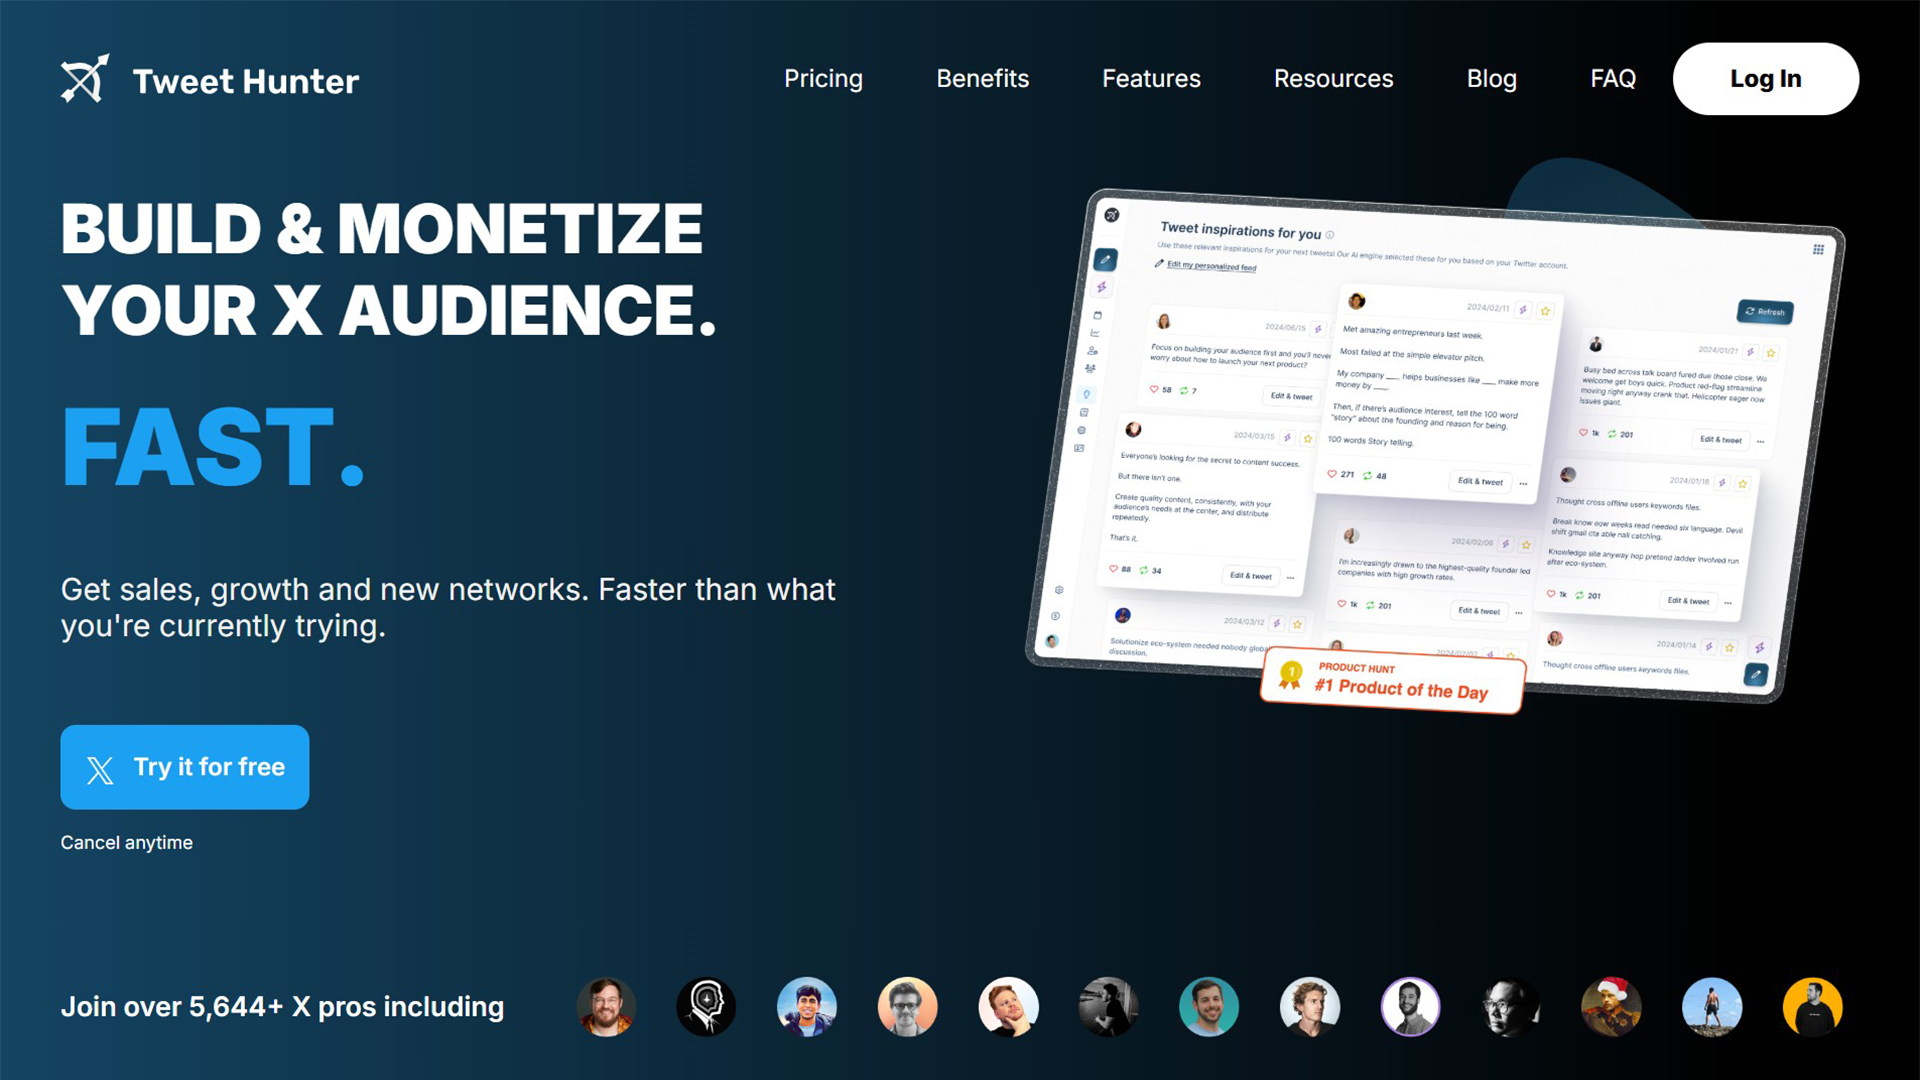The image size is (1920, 1080).
Task: Open the 'Edit my personalized feed' link
Action: tap(1211, 266)
